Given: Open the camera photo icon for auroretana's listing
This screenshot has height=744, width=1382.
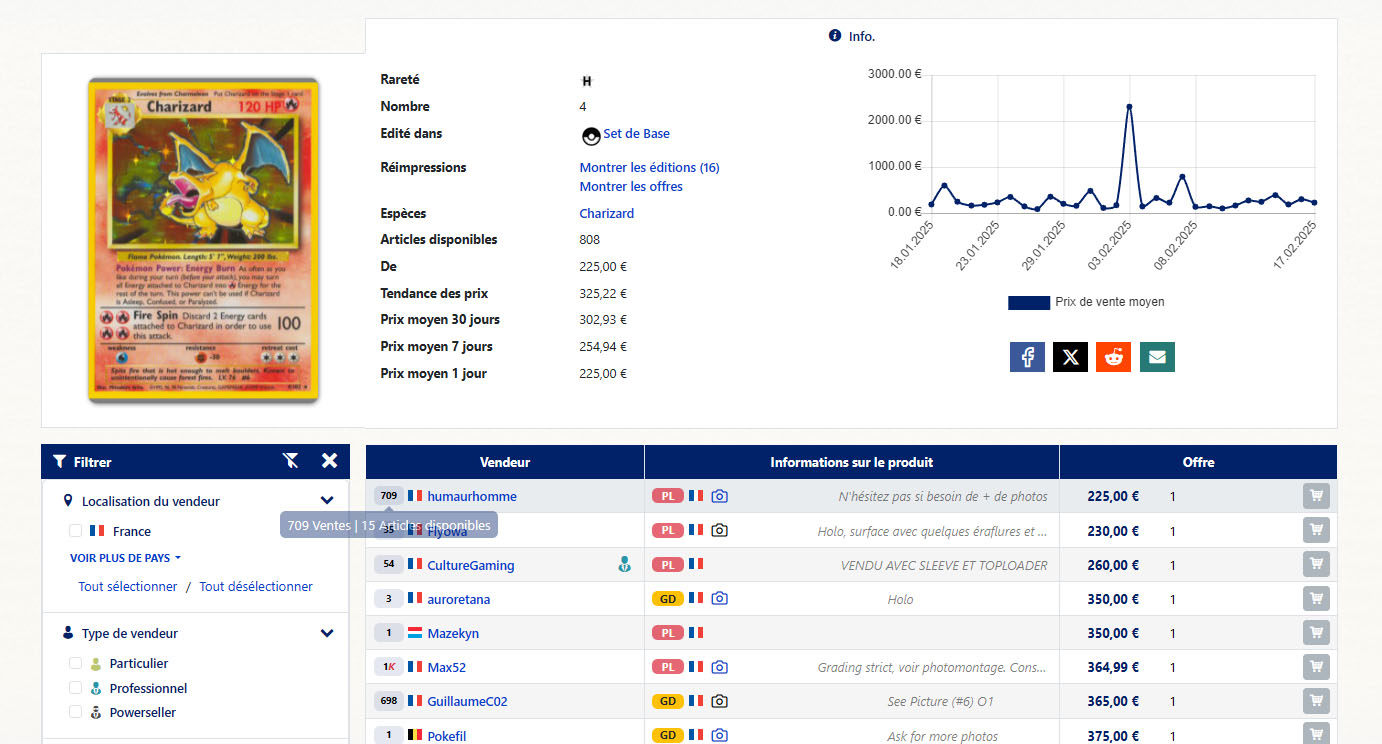Looking at the screenshot, I should pos(719,599).
